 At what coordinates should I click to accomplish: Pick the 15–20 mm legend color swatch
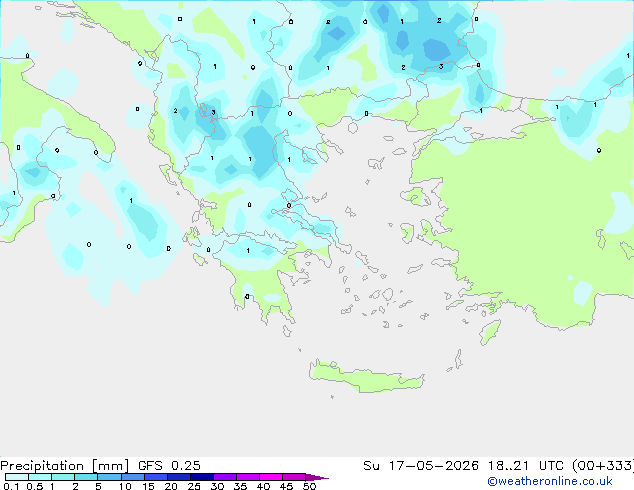click(x=155, y=477)
